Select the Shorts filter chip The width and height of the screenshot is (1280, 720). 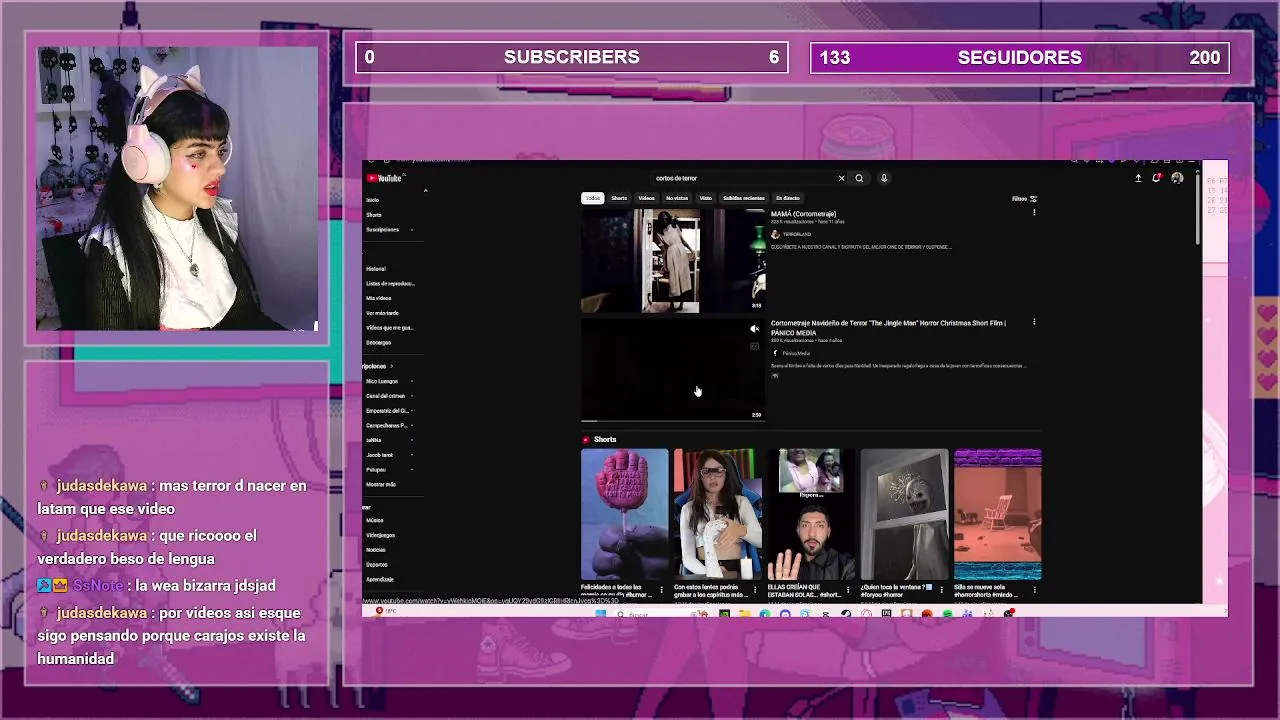pyautogui.click(x=619, y=198)
